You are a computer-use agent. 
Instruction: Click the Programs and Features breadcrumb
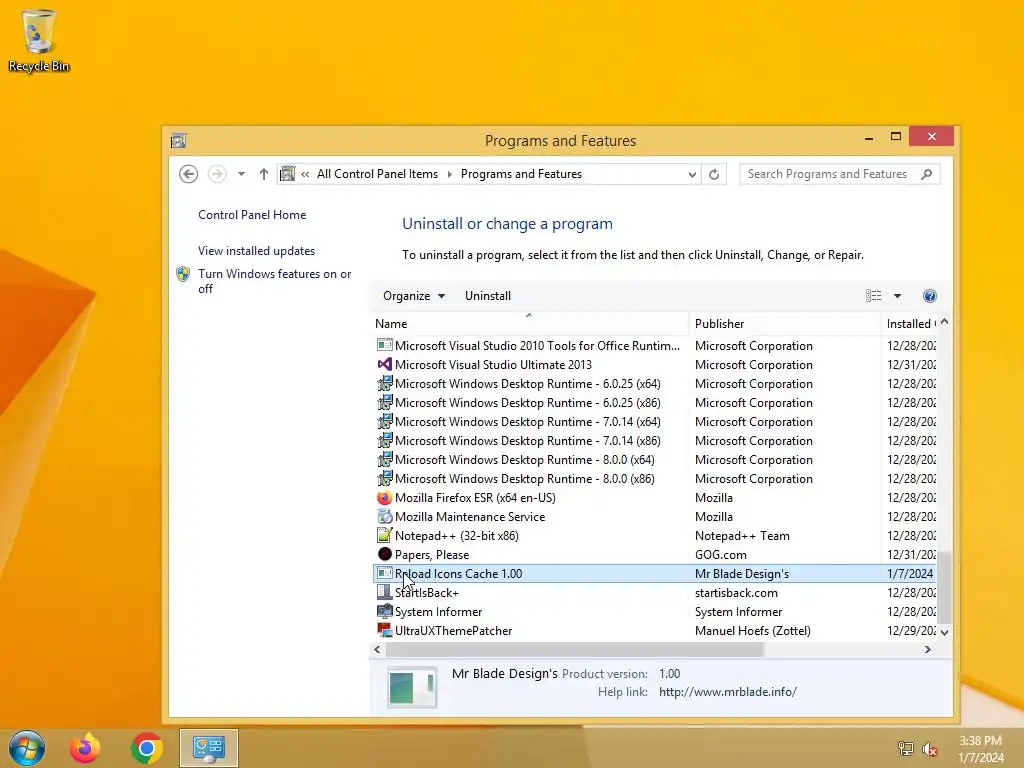pos(521,174)
